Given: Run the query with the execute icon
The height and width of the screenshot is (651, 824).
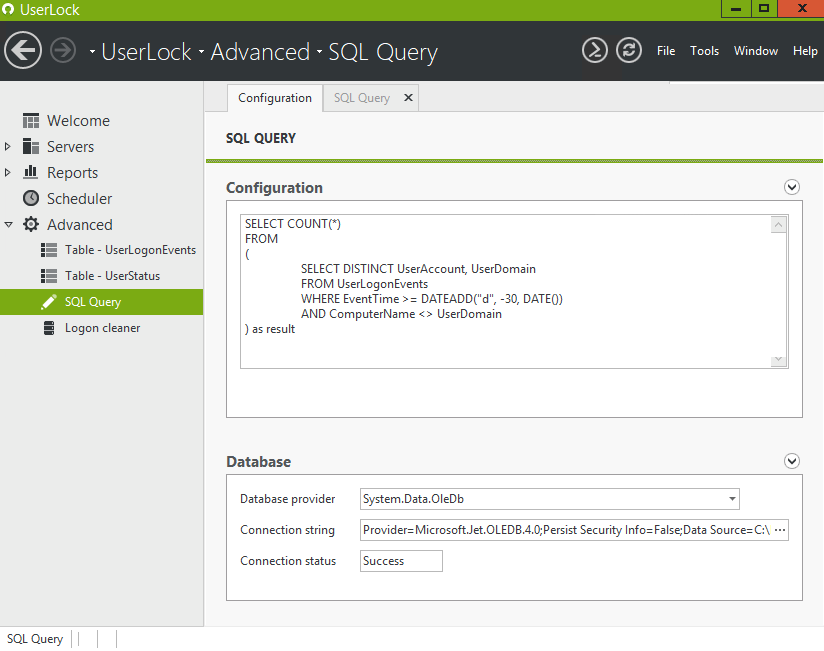Looking at the screenshot, I should [594, 50].
